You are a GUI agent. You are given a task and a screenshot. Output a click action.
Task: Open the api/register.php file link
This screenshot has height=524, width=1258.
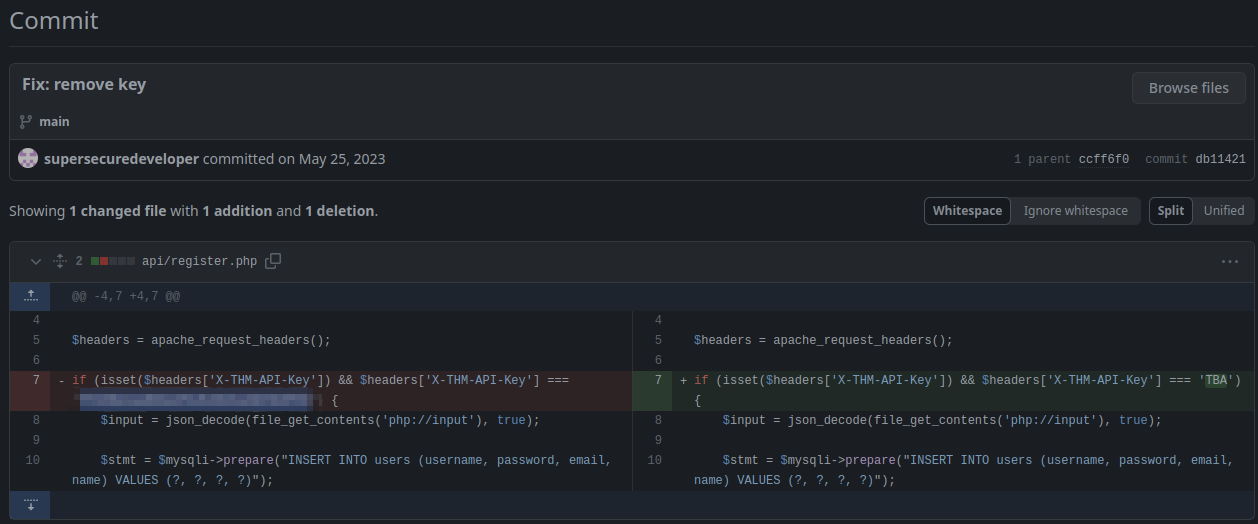tap(199, 261)
